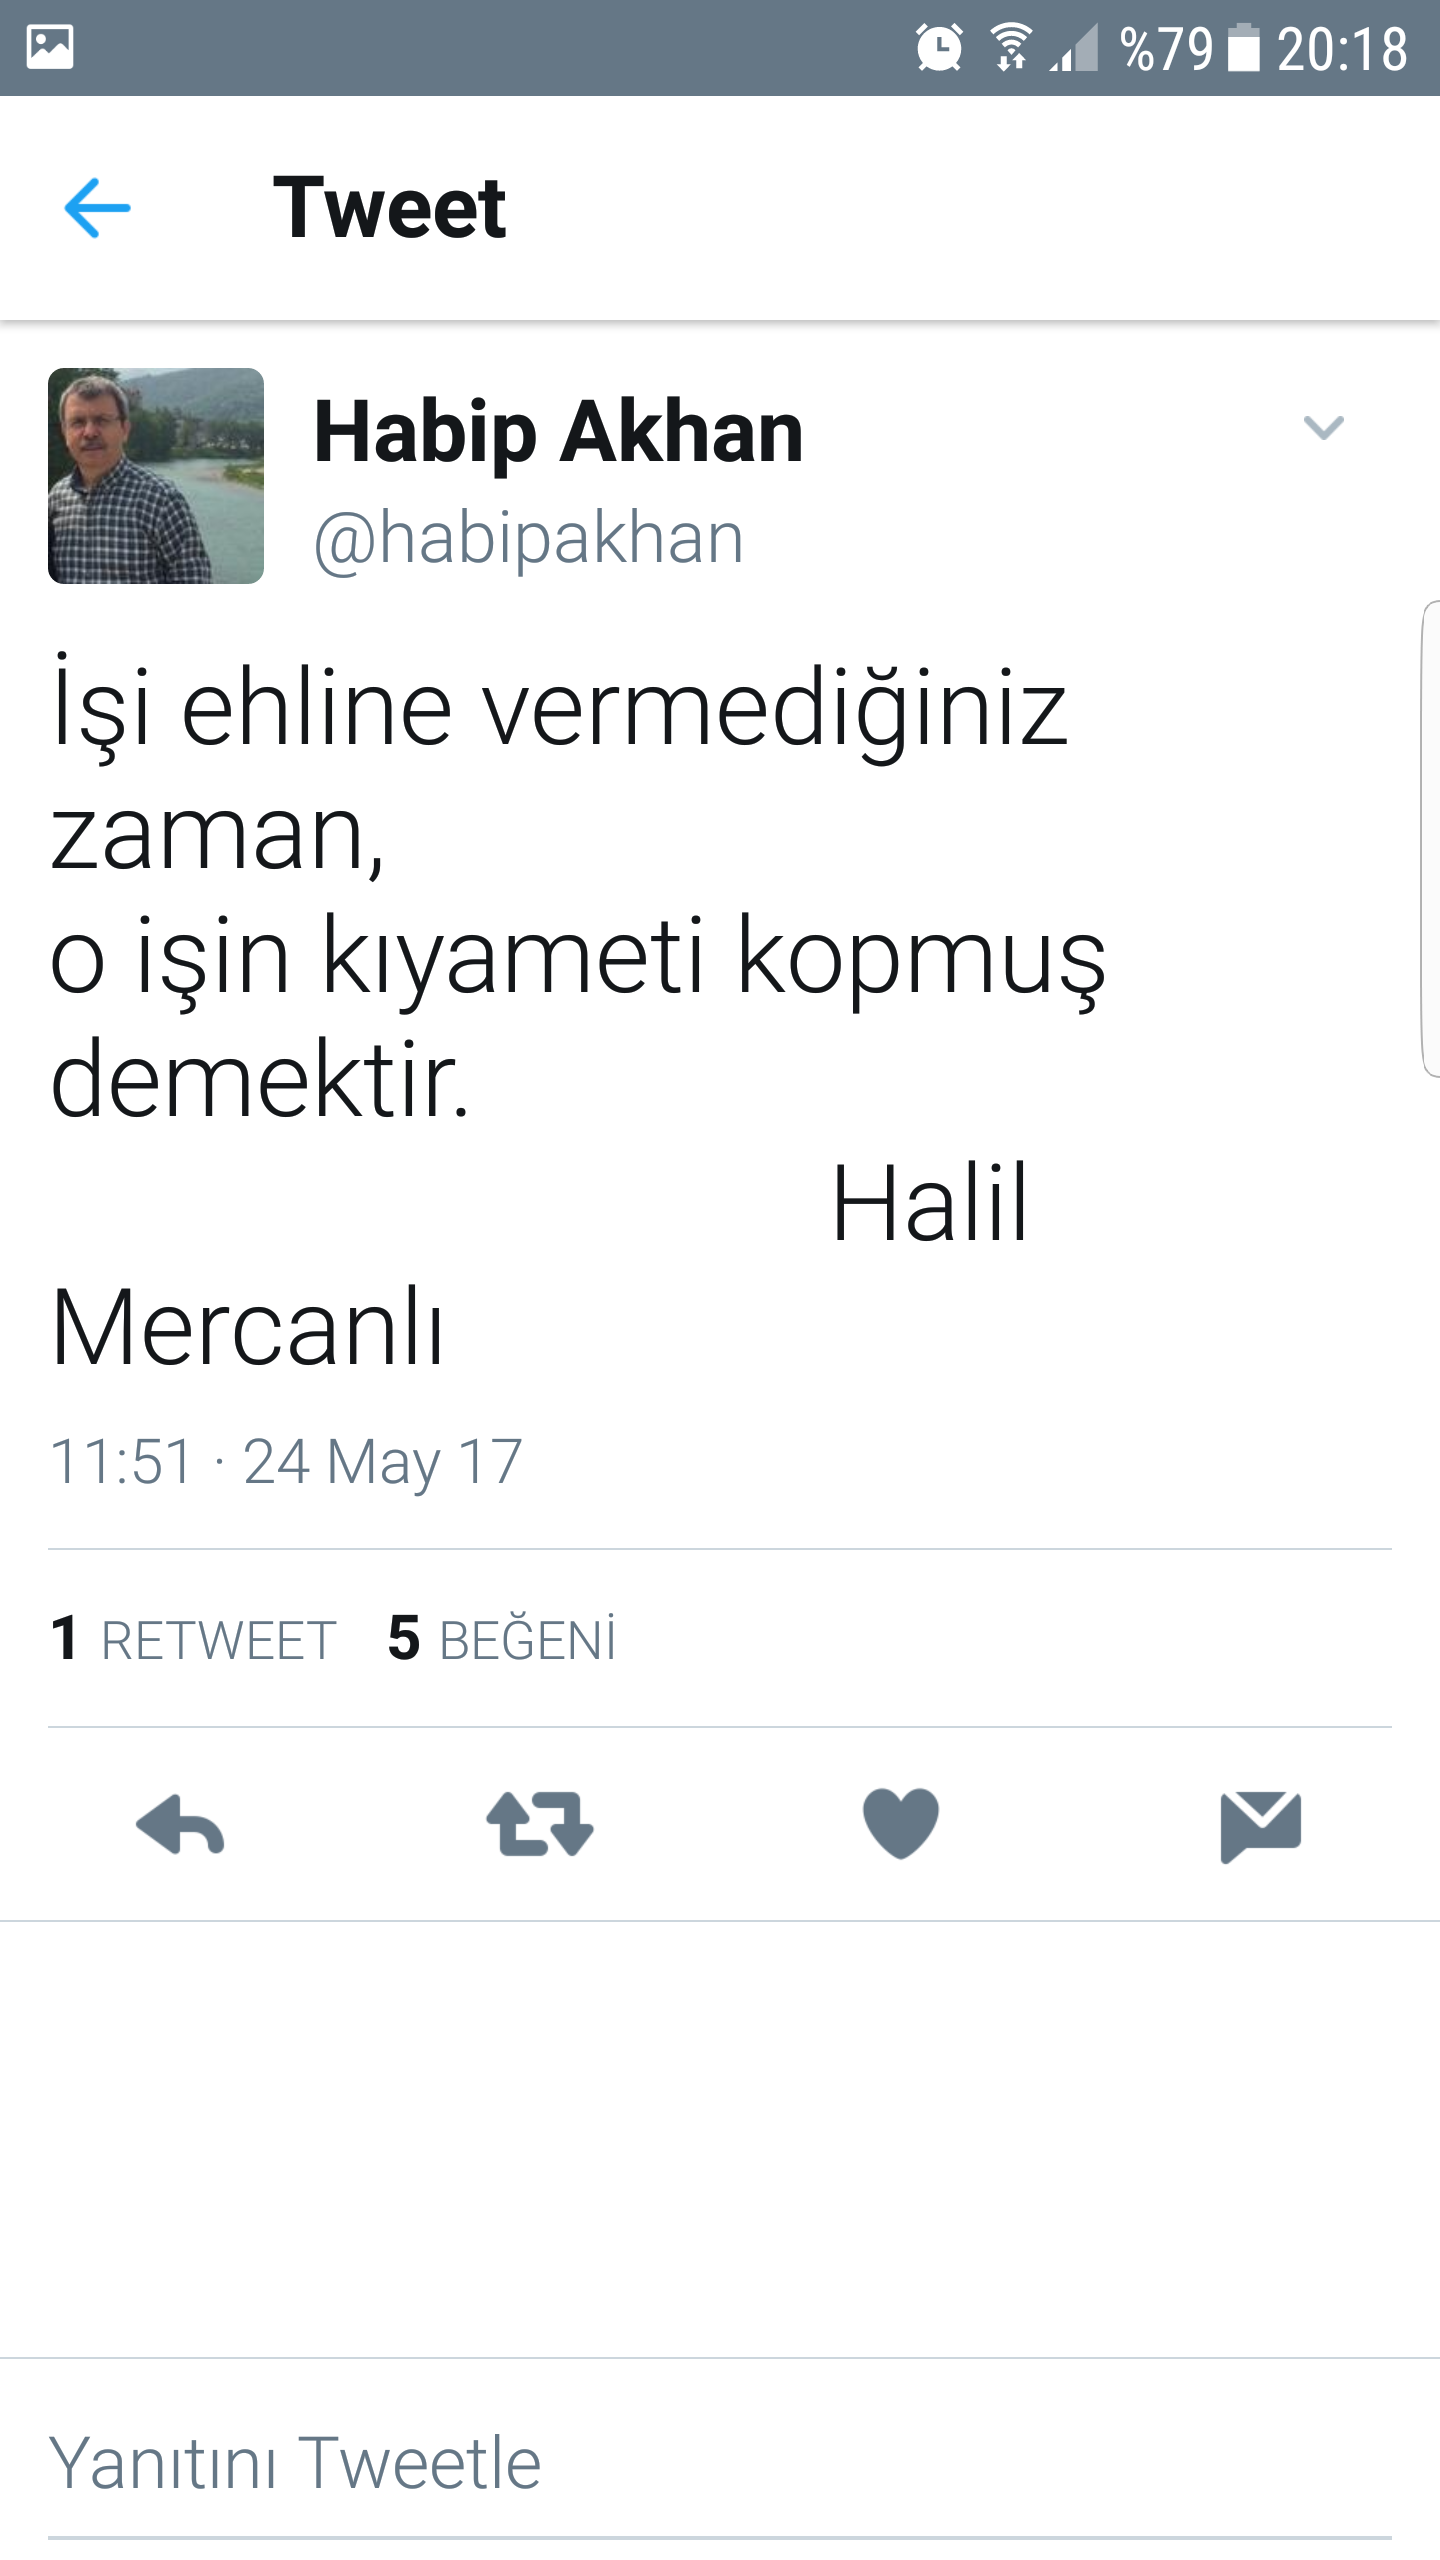Open the @habipakhan handle
Screen dimensions: 1440x2560
529,540
